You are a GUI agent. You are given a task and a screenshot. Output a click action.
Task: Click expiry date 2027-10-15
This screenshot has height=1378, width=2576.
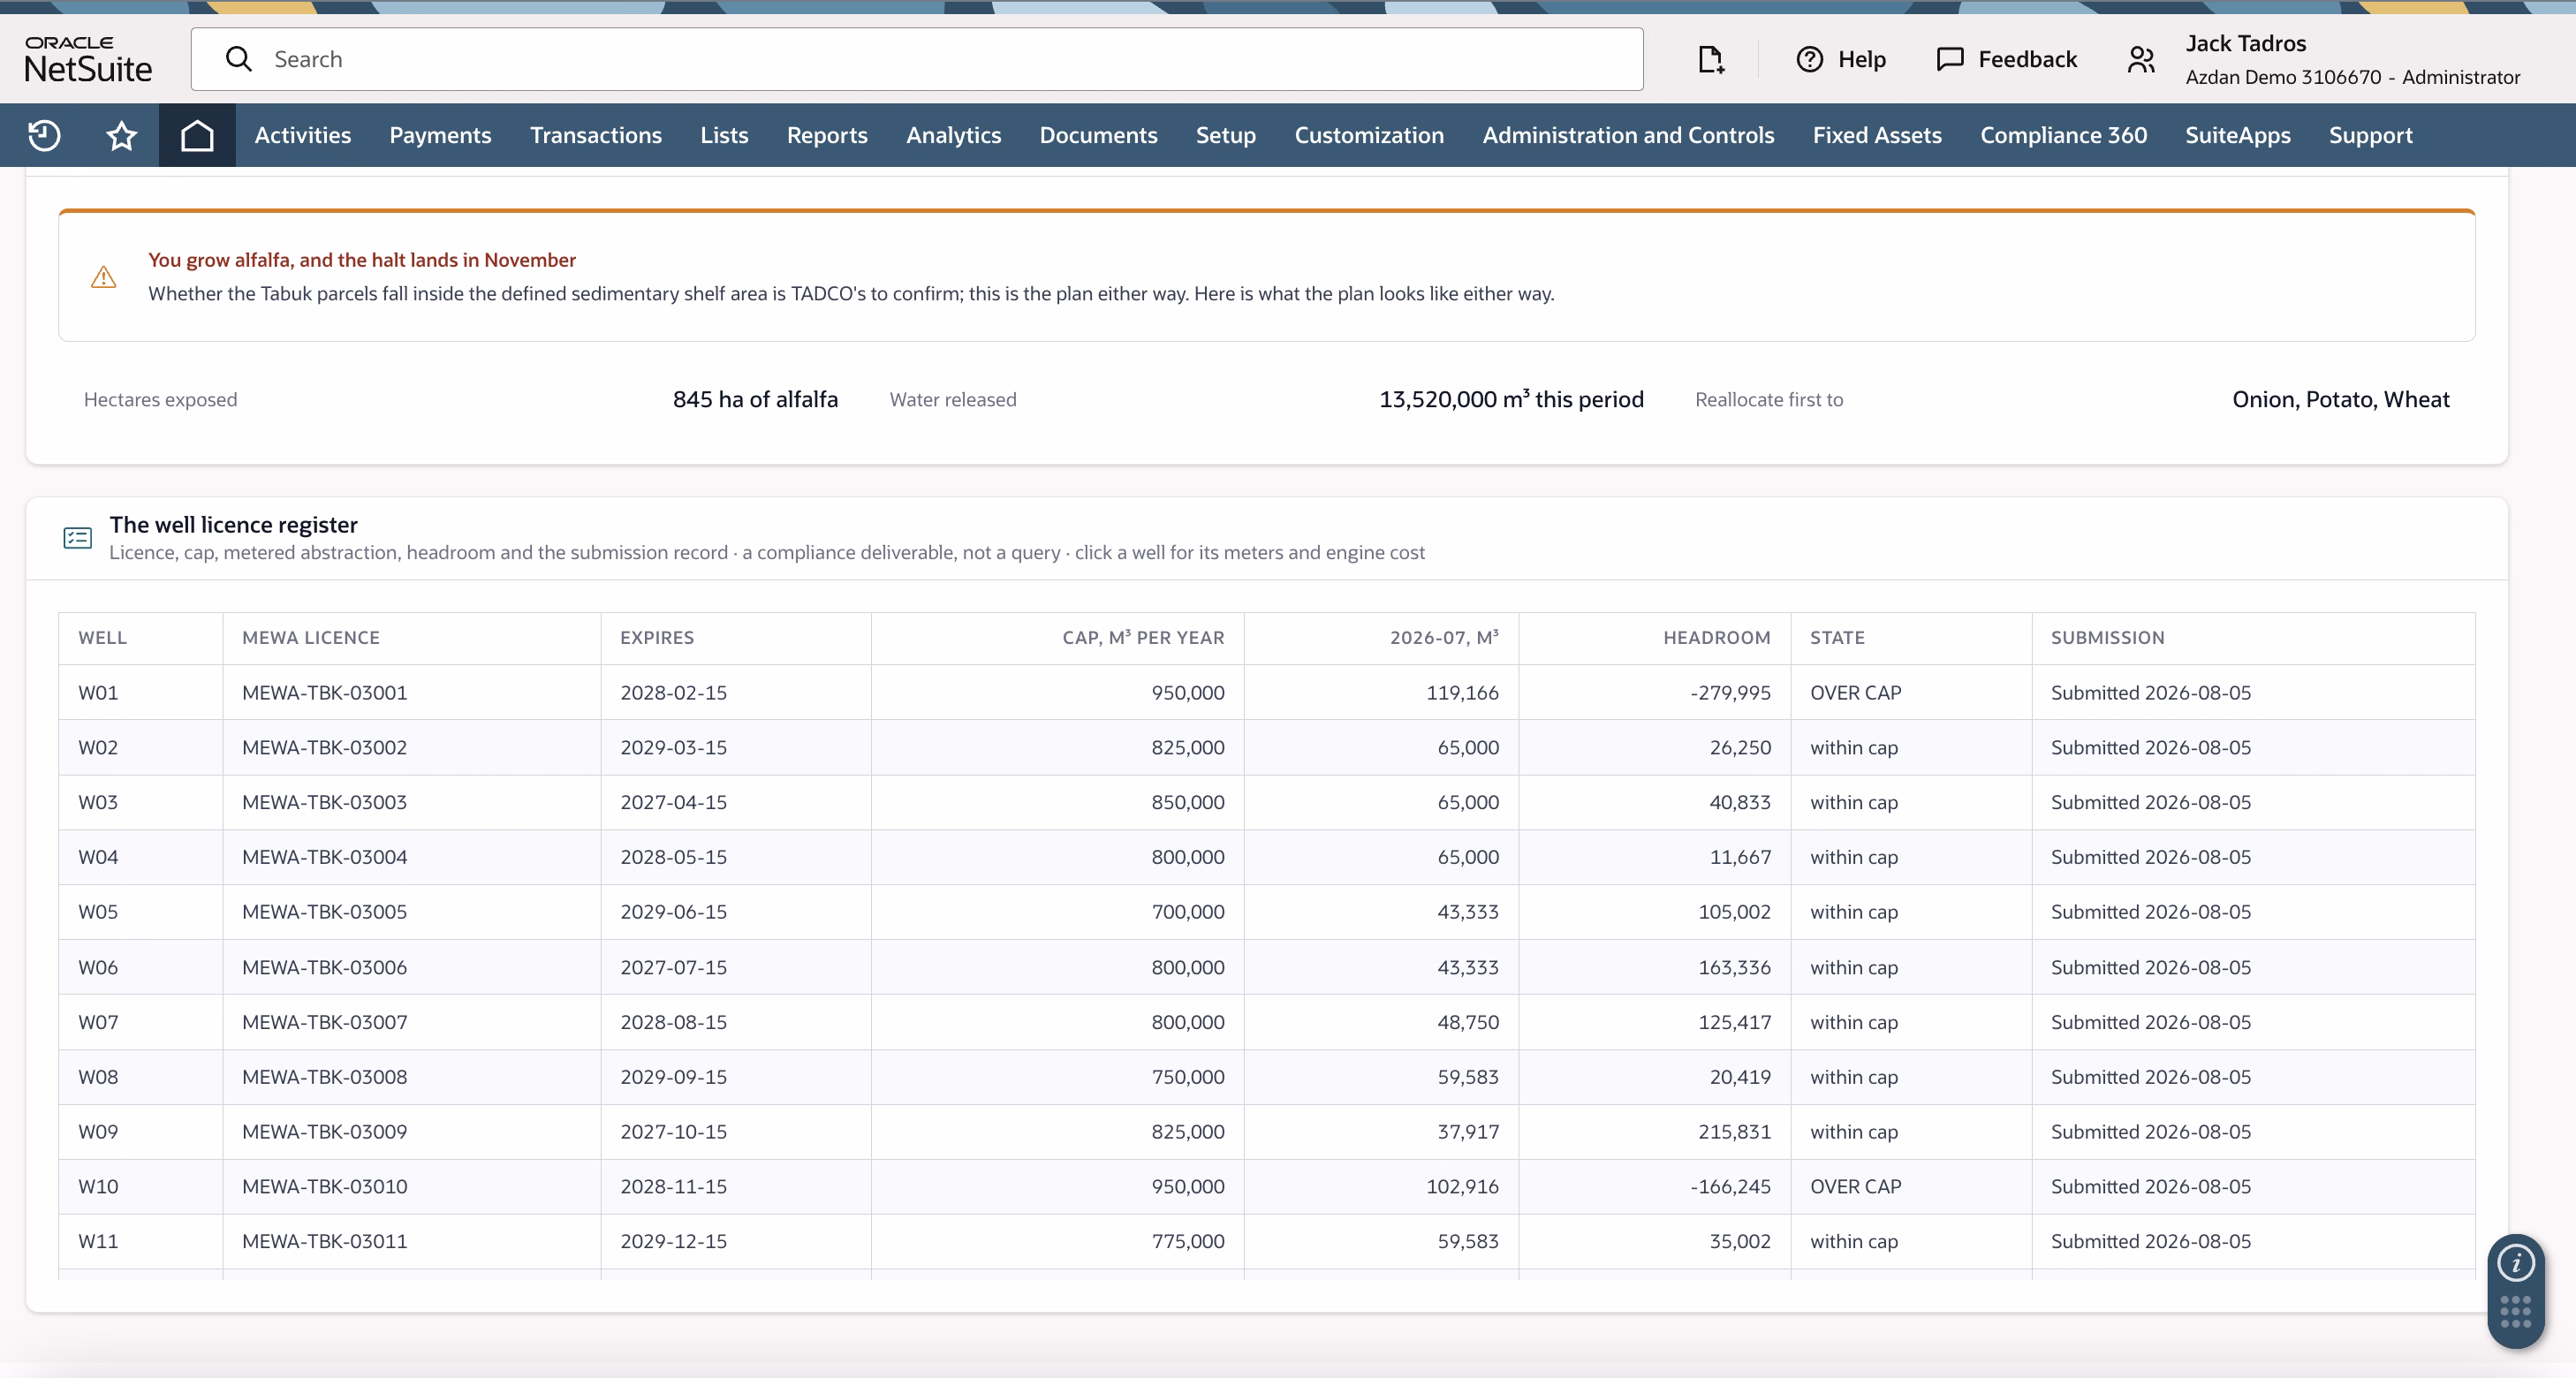[673, 1131]
